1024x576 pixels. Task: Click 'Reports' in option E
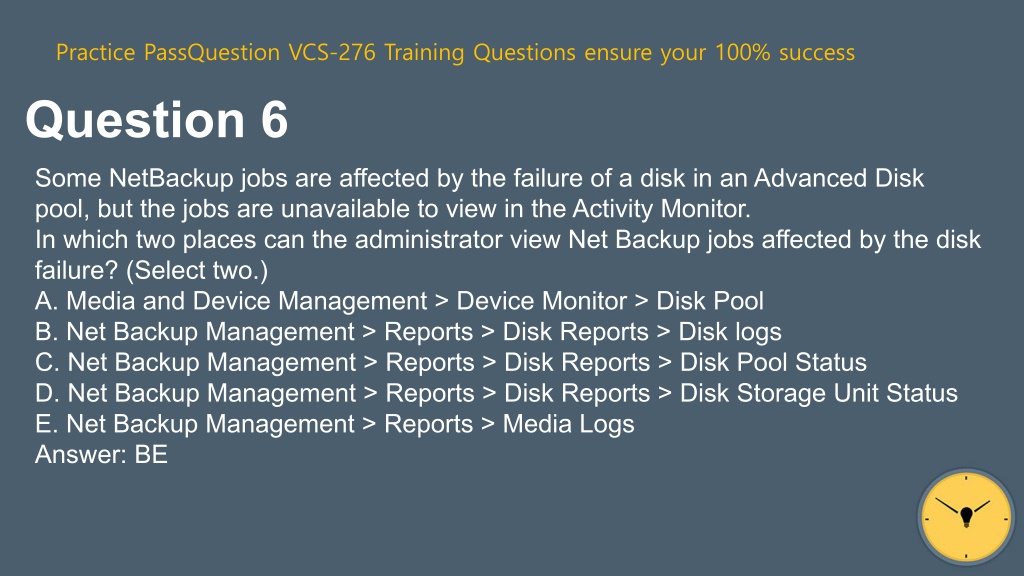(428, 424)
